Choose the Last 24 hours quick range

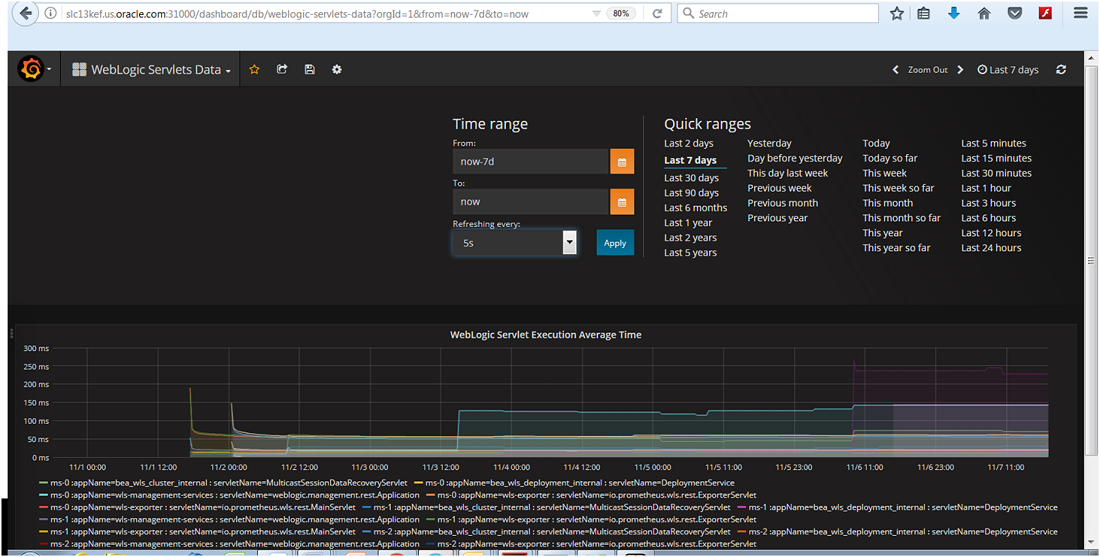[991, 248]
